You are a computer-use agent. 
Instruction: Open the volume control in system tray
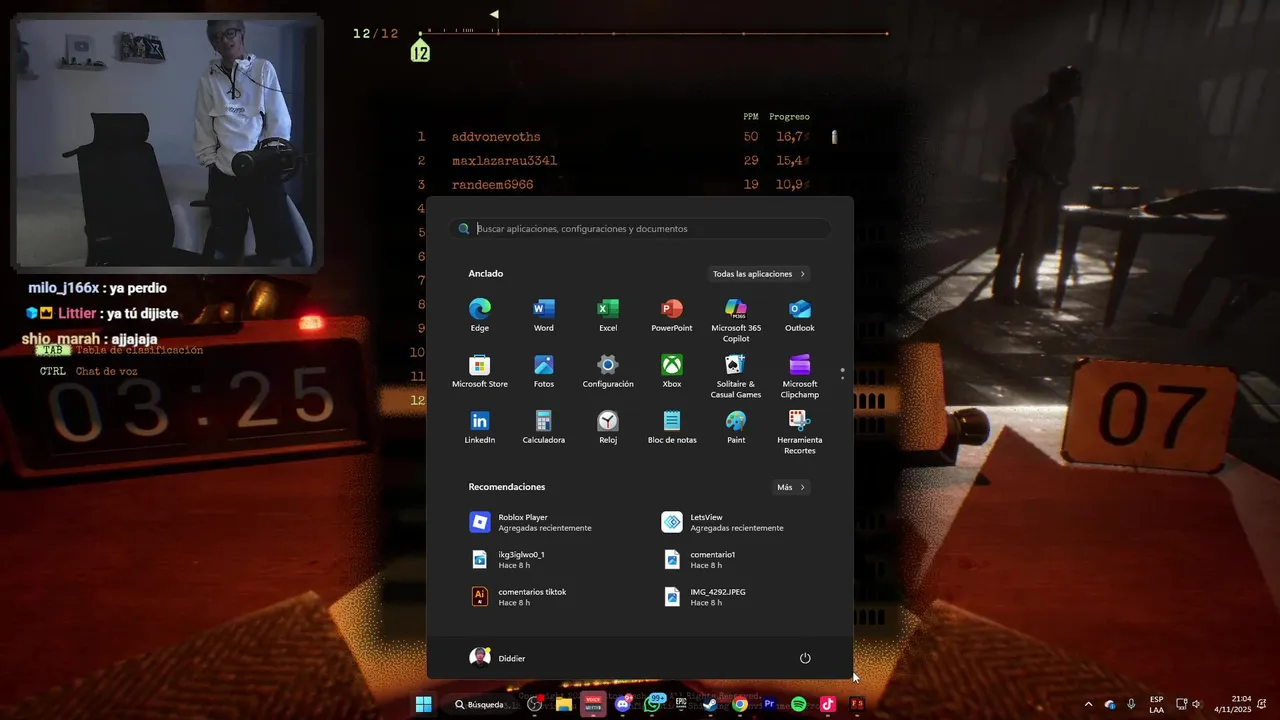click(x=1197, y=704)
